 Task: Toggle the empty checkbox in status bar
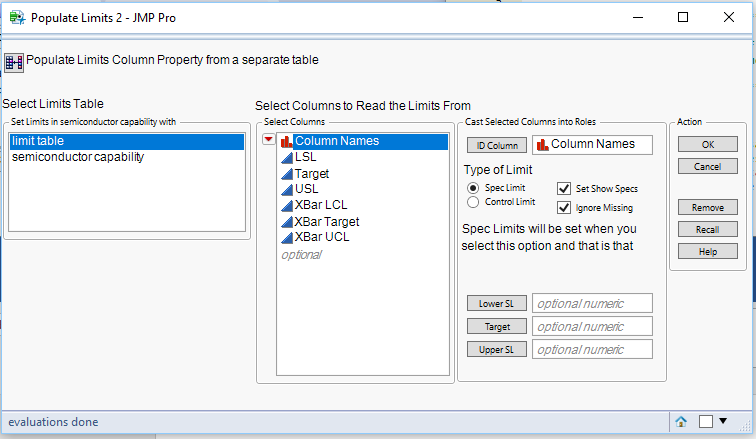706,422
